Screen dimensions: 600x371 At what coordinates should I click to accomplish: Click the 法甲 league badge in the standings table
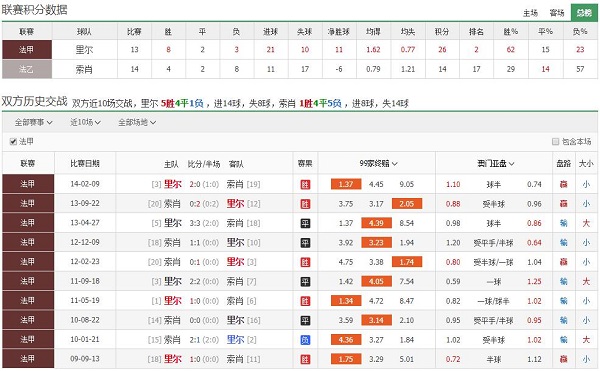[27, 50]
